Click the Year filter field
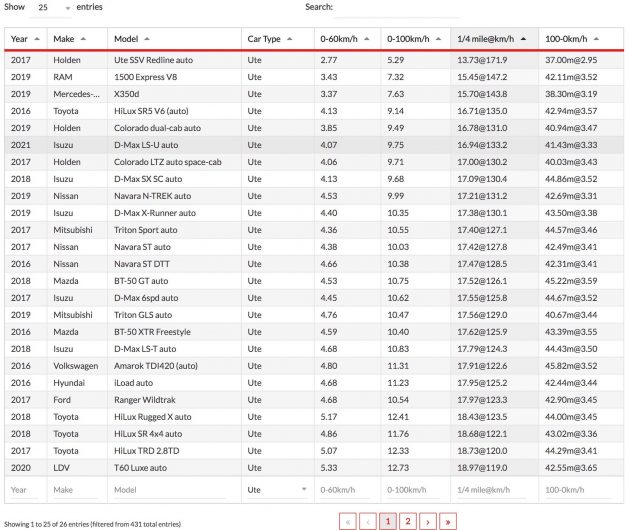The width and height of the screenshot is (629, 530). coord(25,489)
